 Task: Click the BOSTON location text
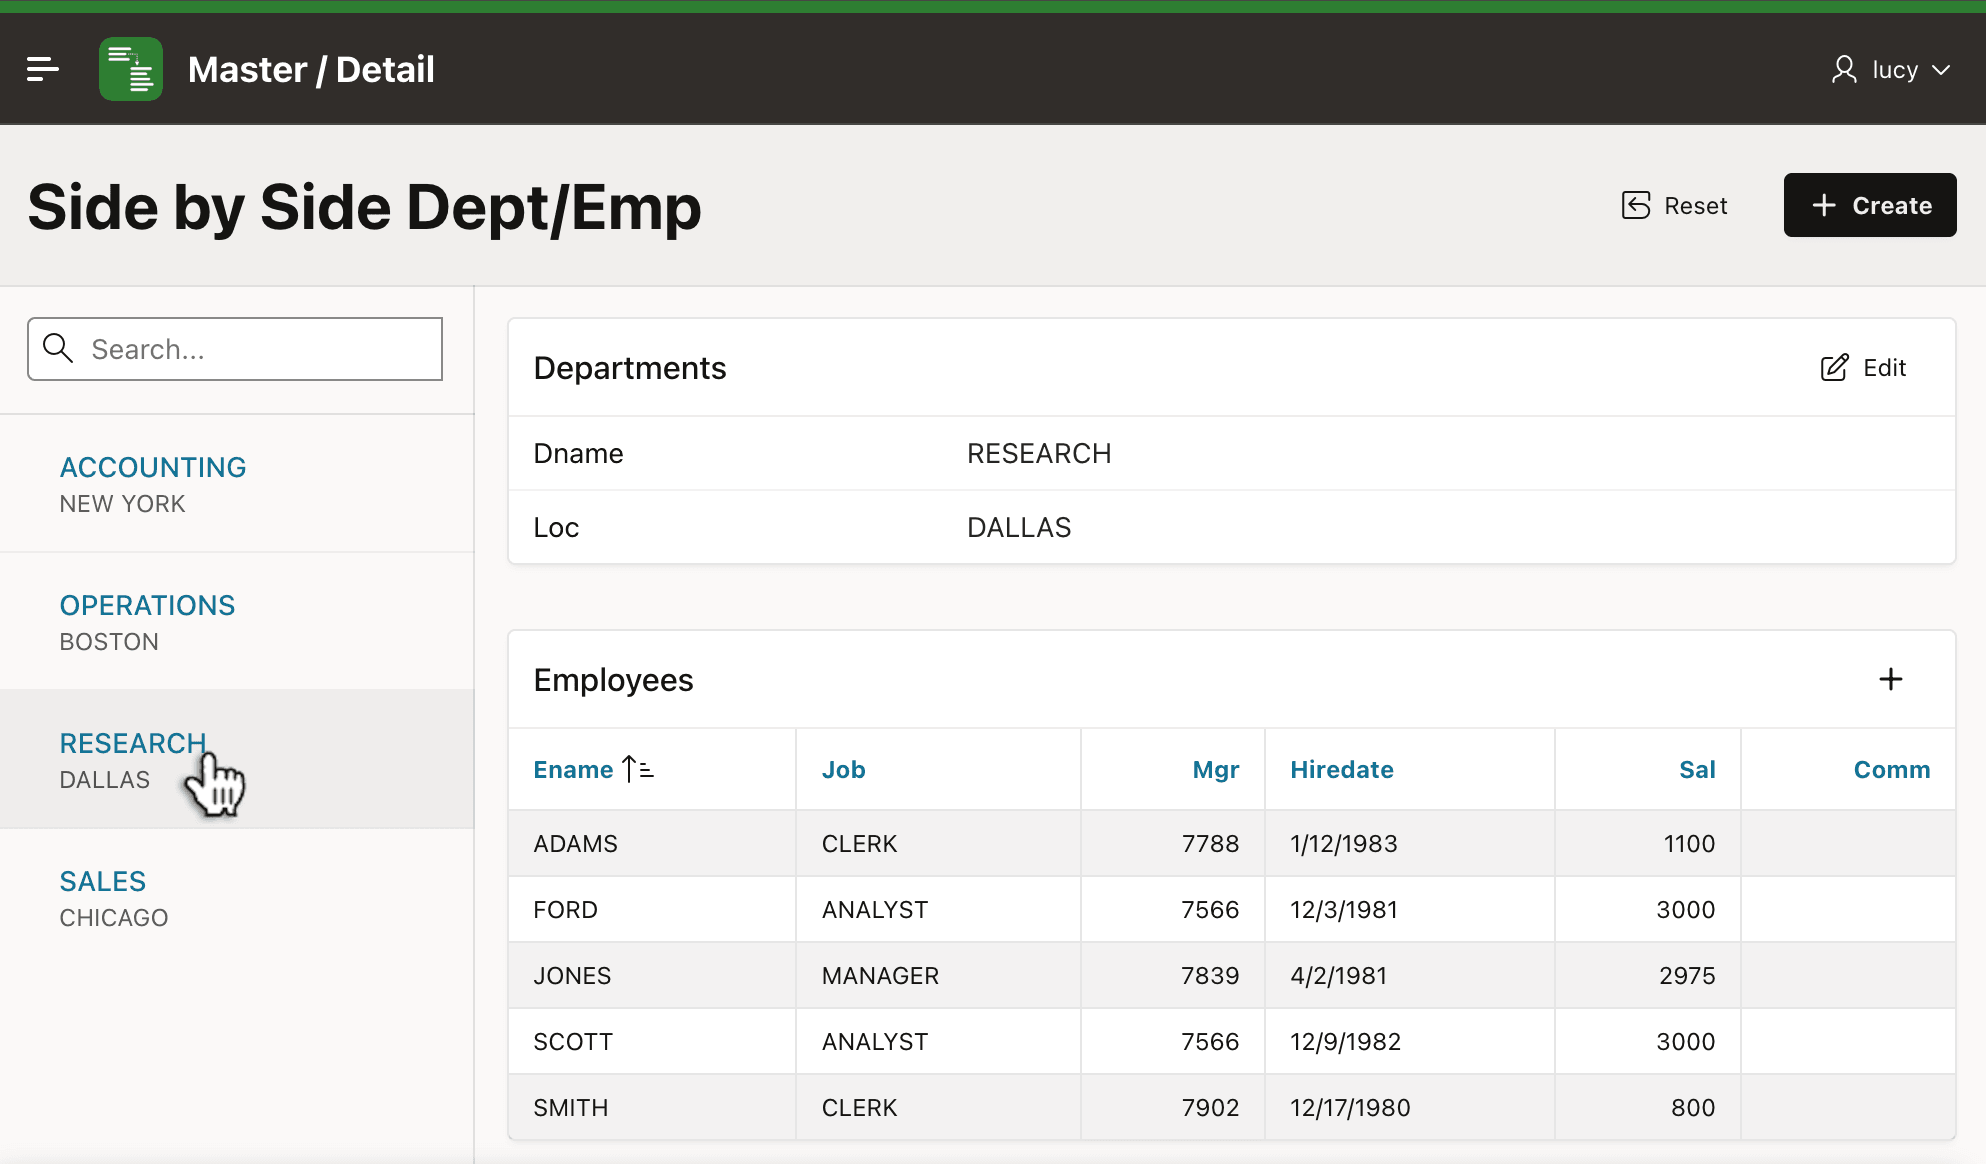point(109,641)
